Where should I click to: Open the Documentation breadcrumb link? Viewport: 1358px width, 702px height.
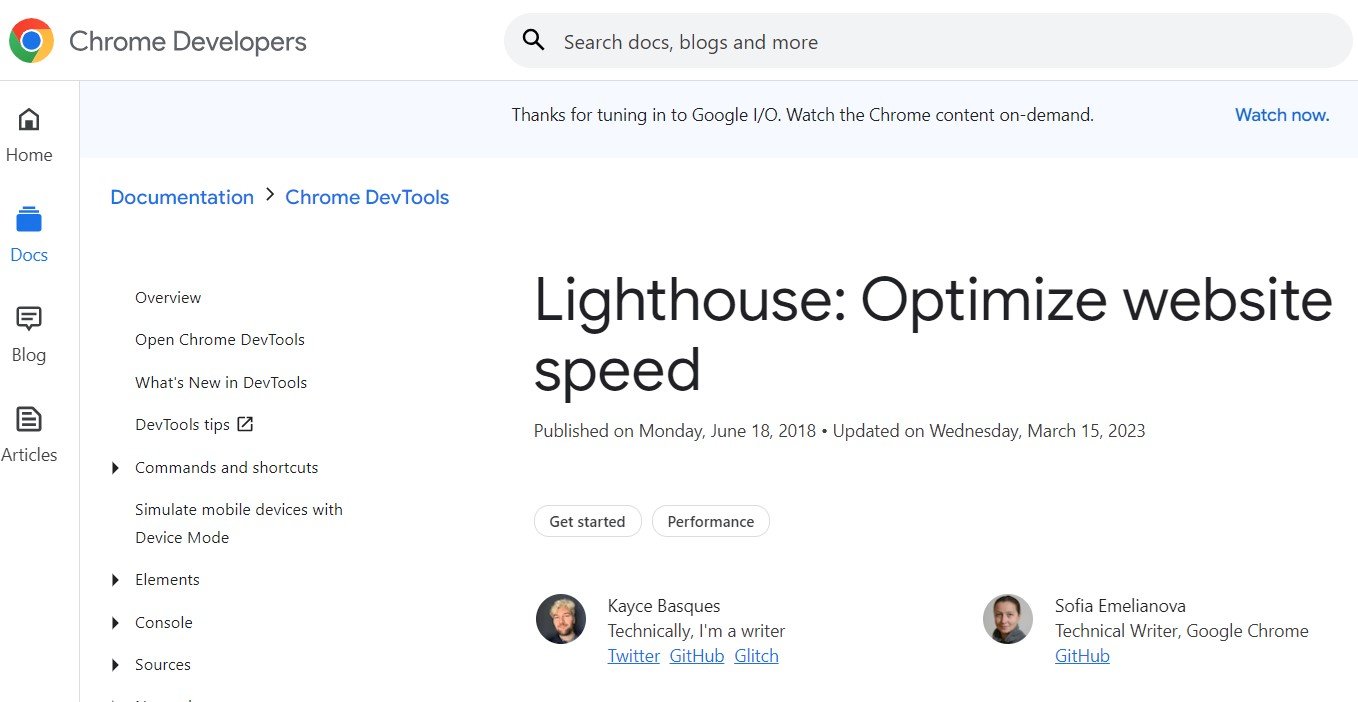pyautogui.click(x=181, y=197)
